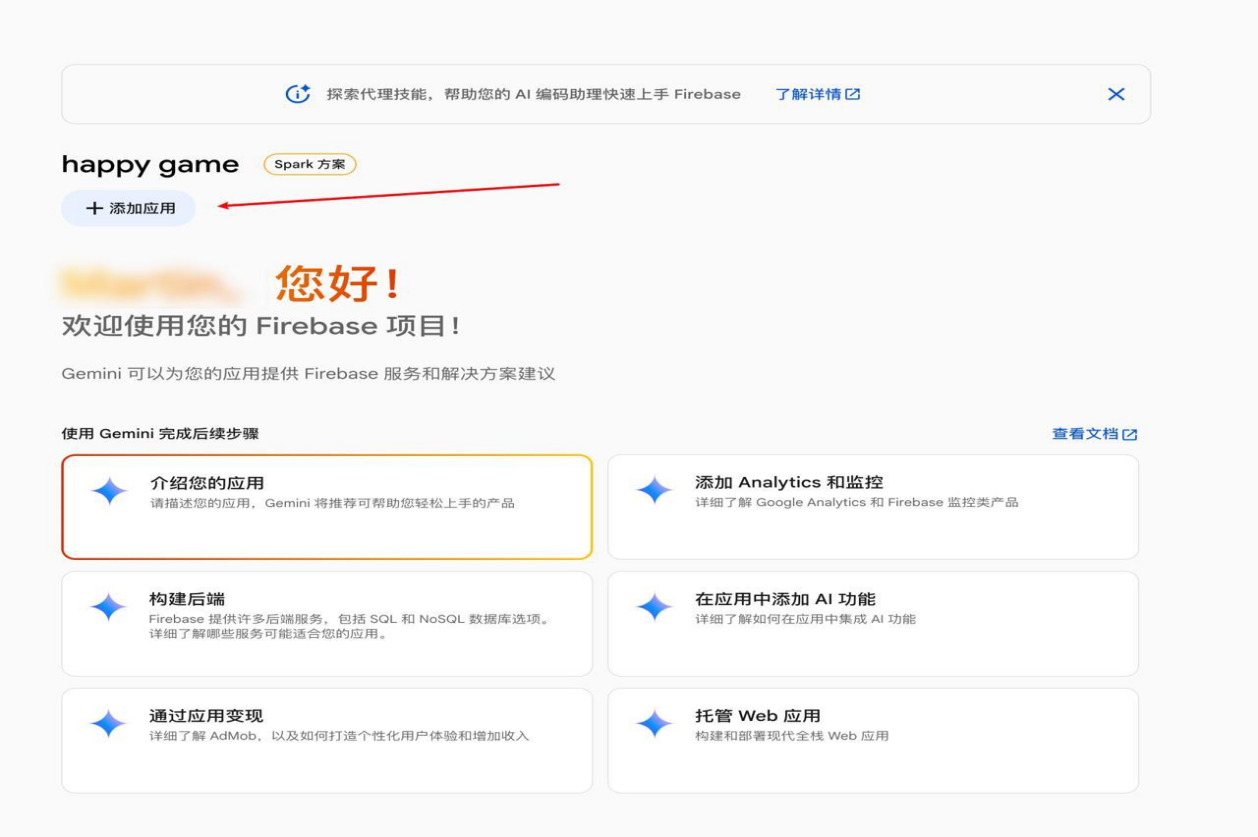The image size is (1258, 837).
Task: Click the 构建和部署现代全栈 Web 应用 text
Action: coord(792,736)
